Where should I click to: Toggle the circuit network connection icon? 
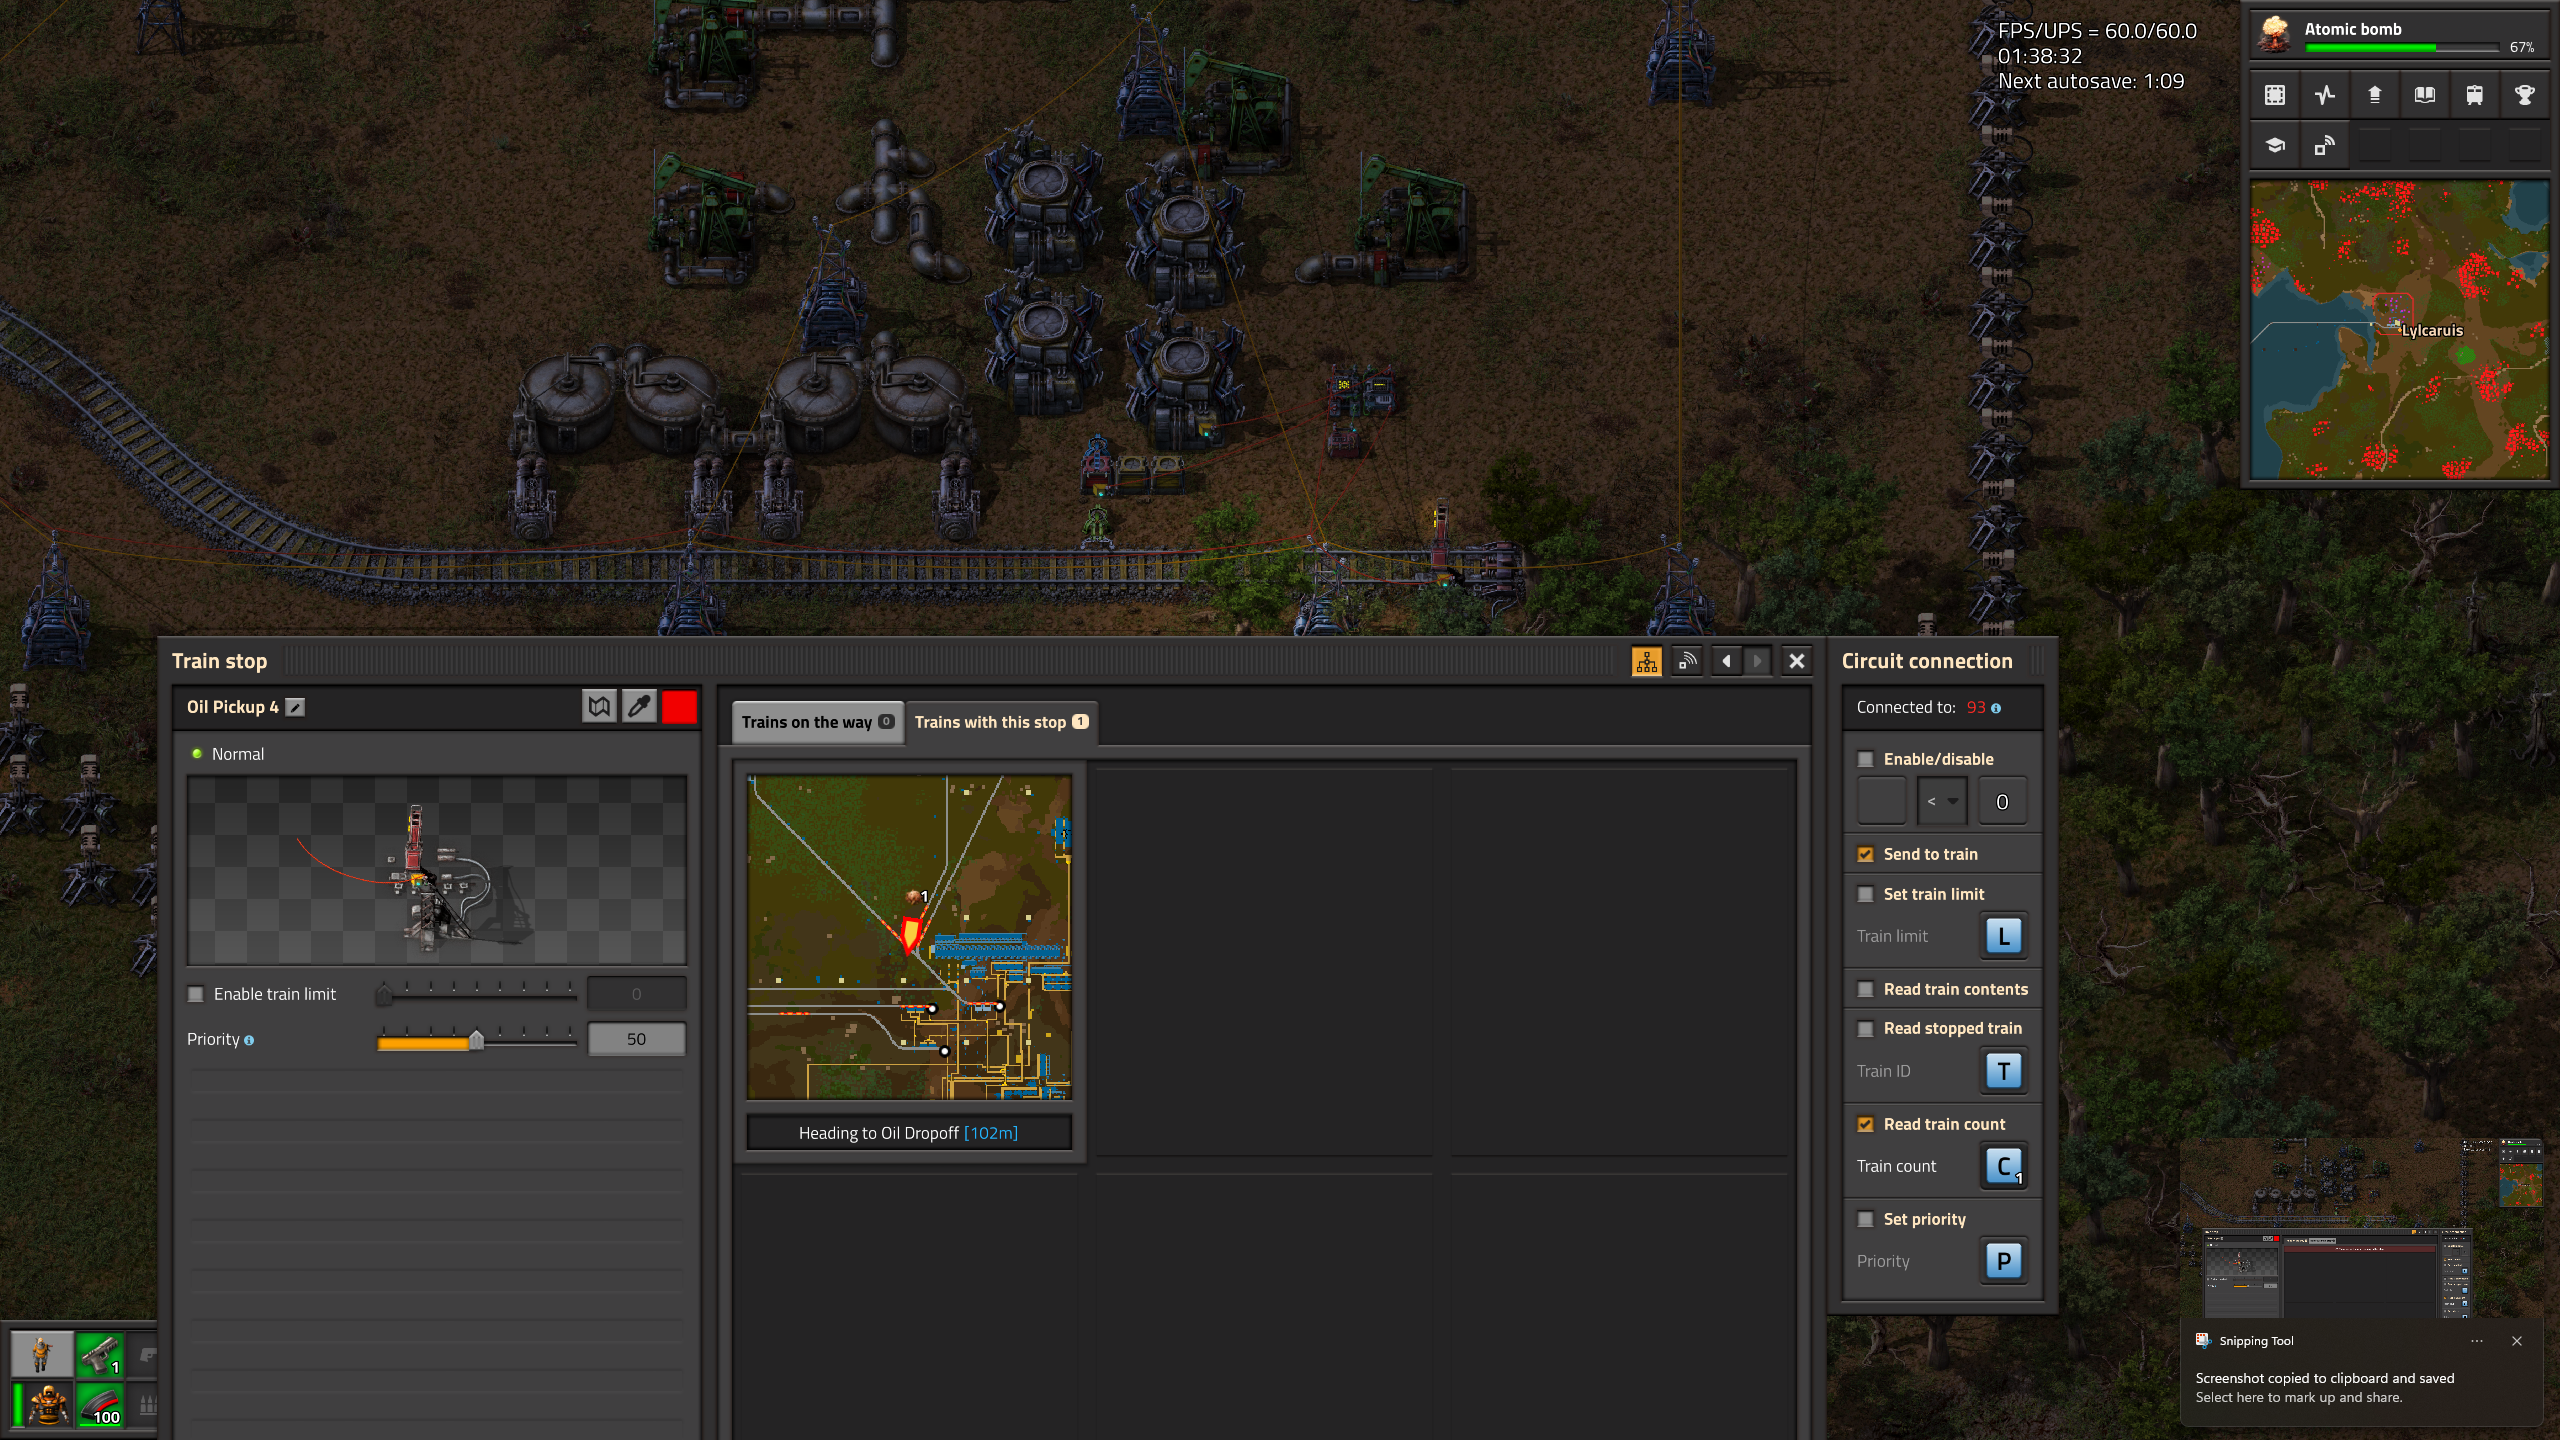1646,661
